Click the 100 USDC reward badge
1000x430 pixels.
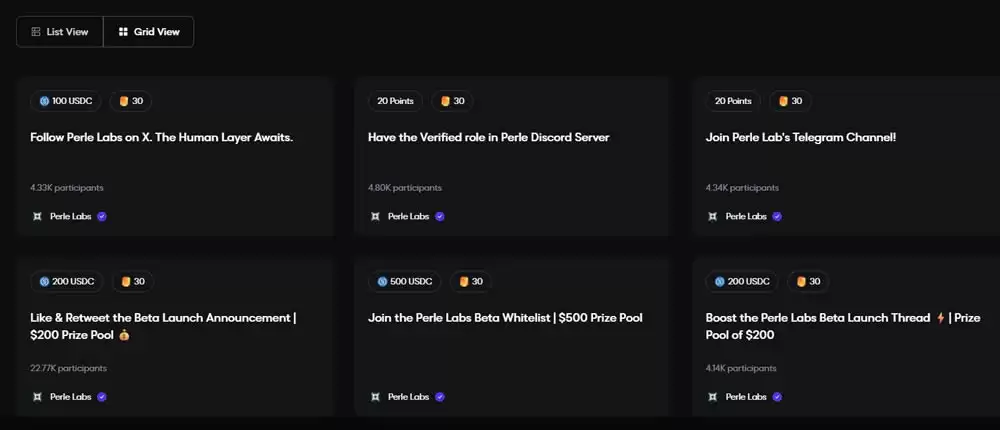pyautogui.click(x=65, y=101)
